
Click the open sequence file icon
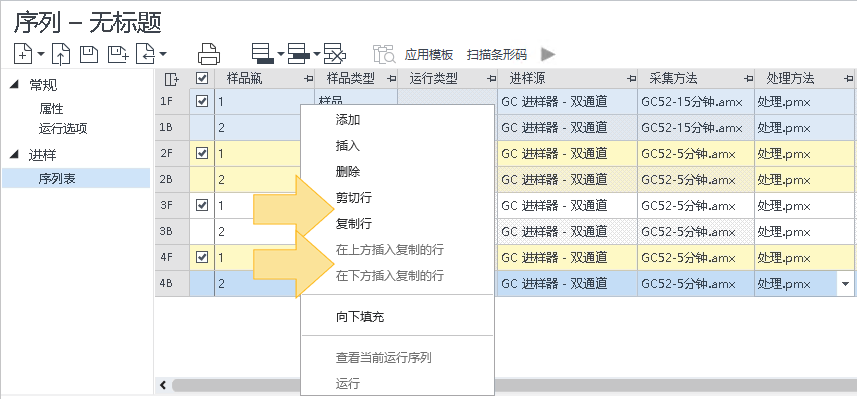[61, 54]
